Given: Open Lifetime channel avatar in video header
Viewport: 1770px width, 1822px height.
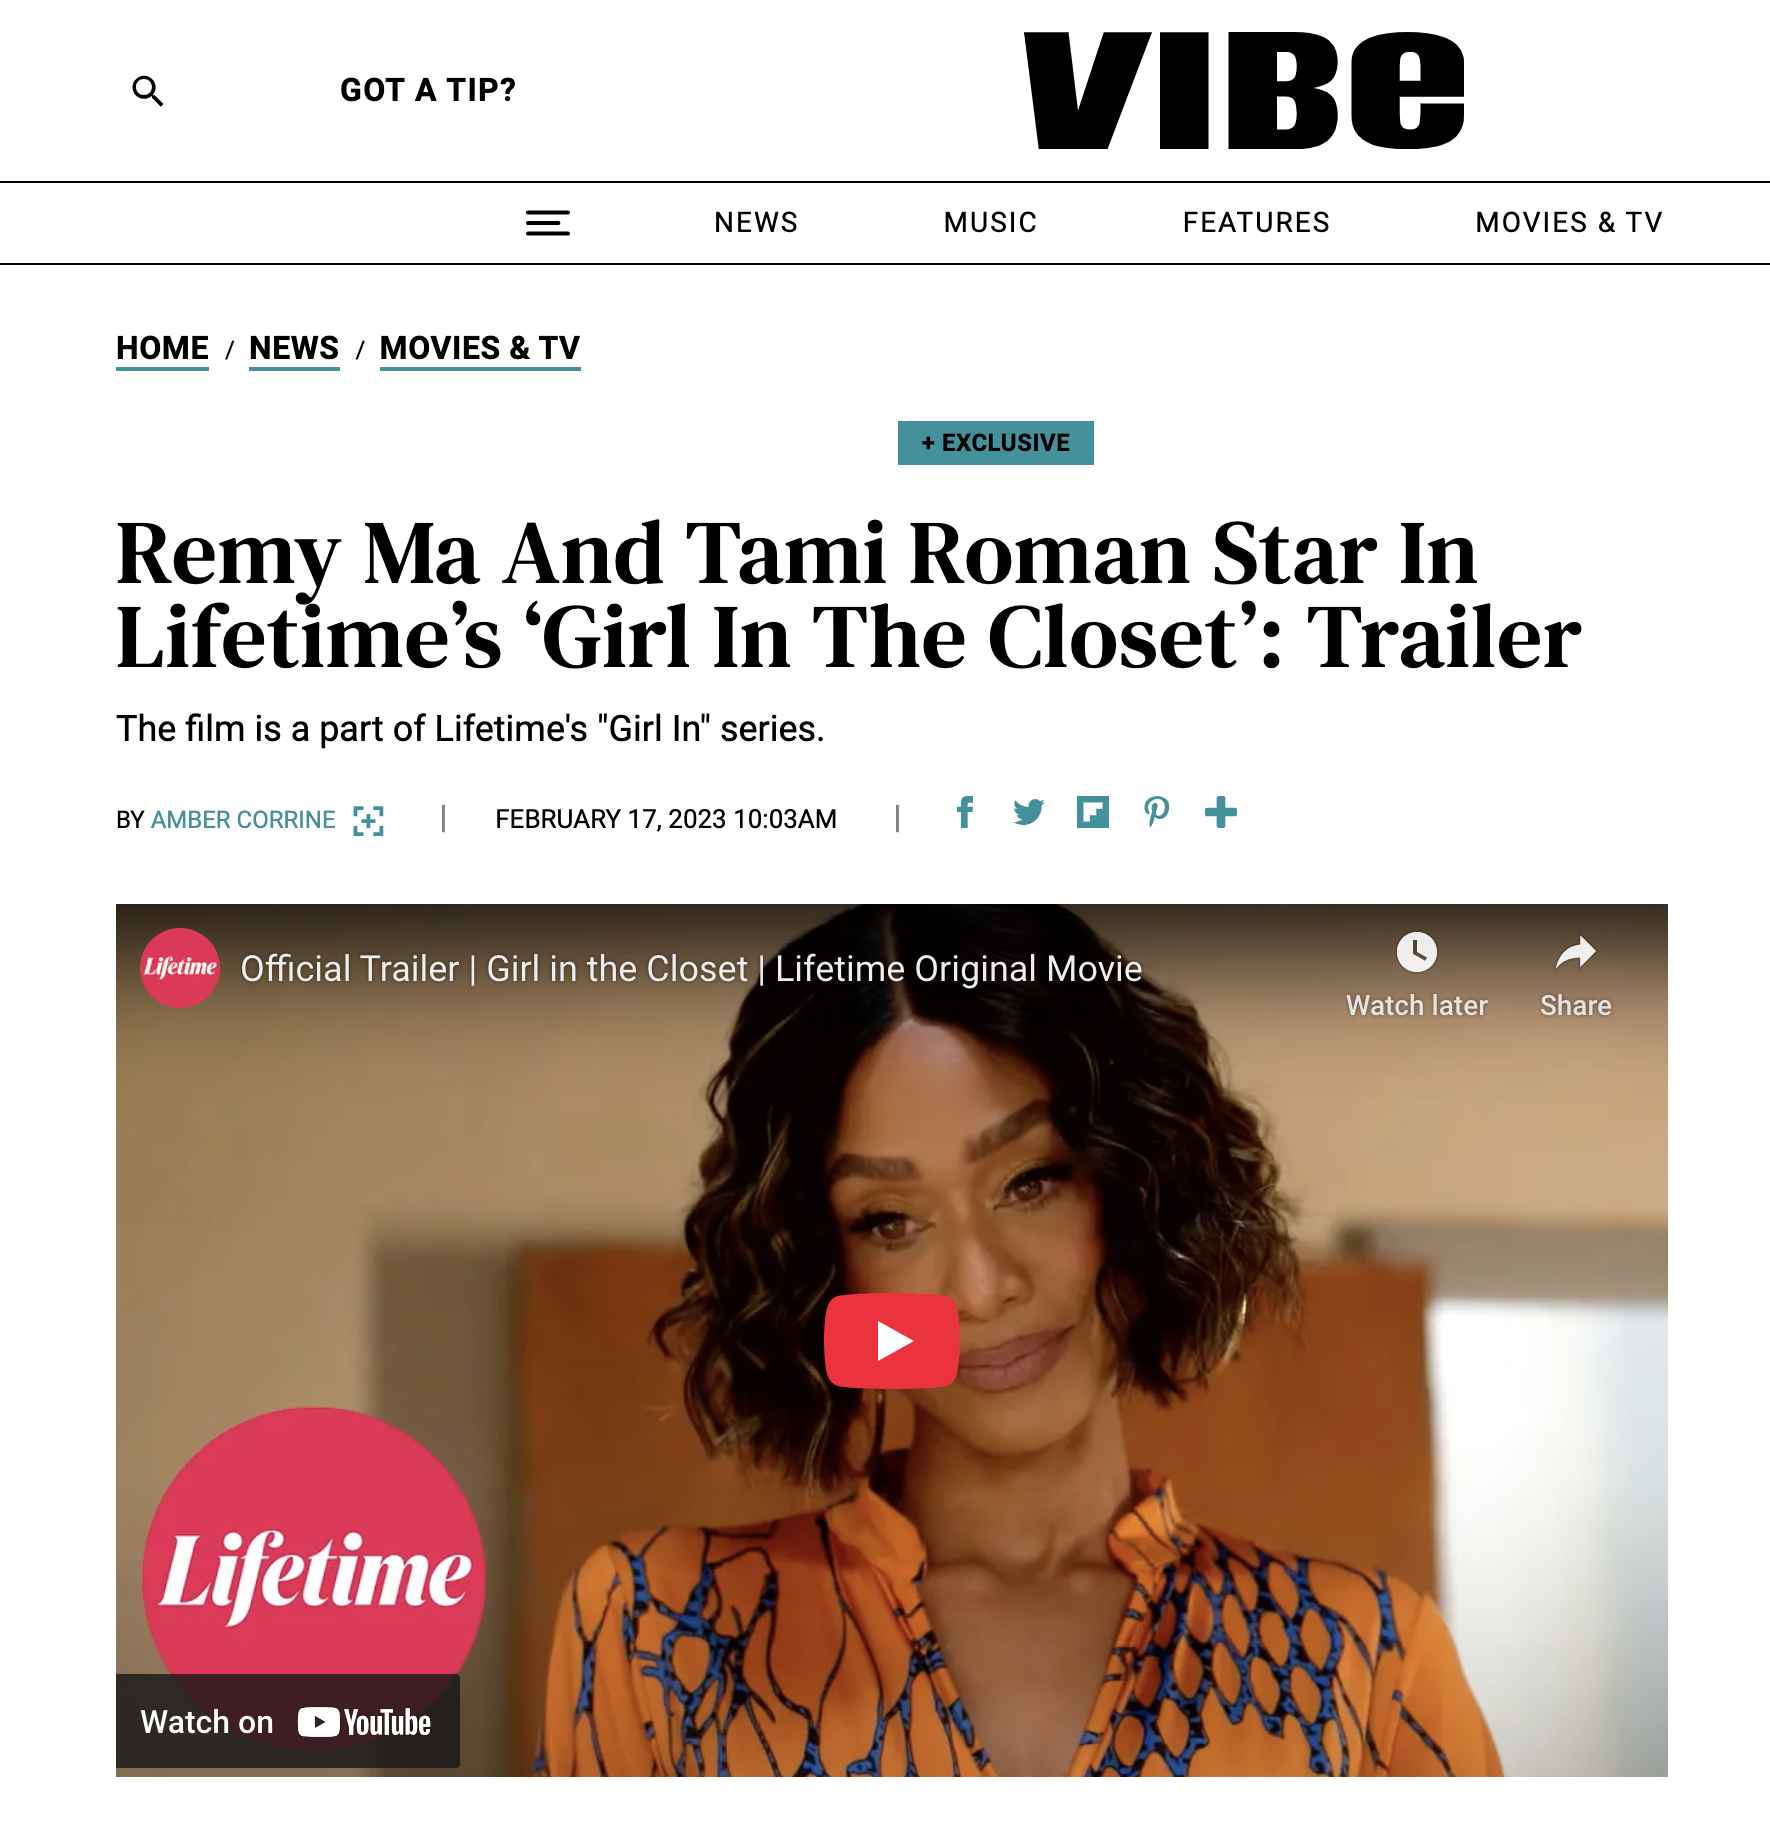Looking at the screenshot, I should tap(180, 968).
